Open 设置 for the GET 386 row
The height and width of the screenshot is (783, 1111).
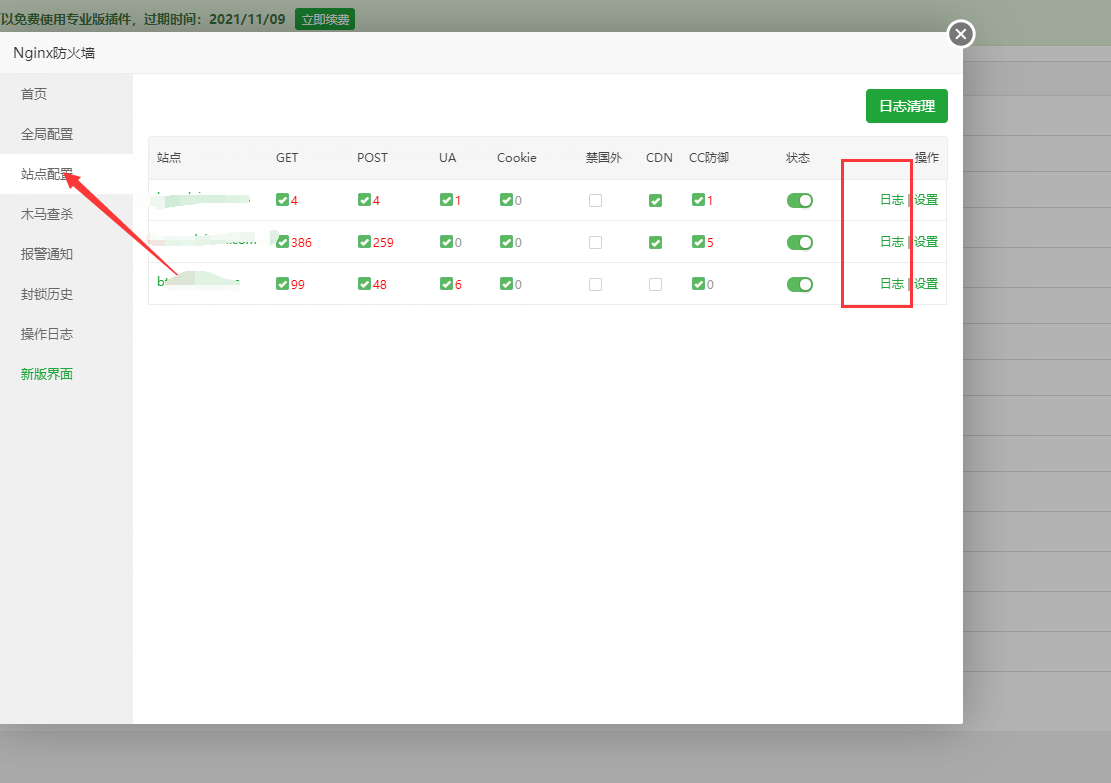tap(925, 242)
